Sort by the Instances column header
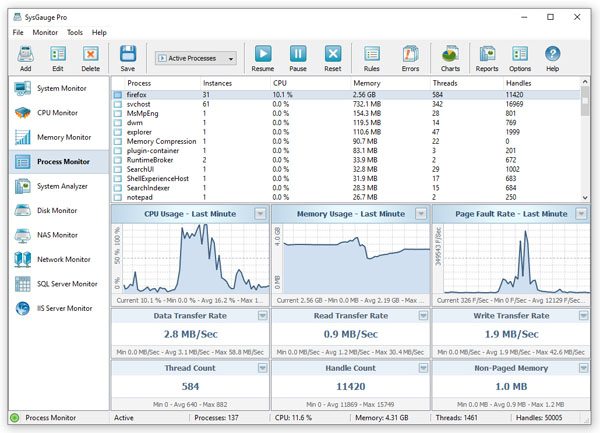 pyautogui.click(x=235, y=83)
